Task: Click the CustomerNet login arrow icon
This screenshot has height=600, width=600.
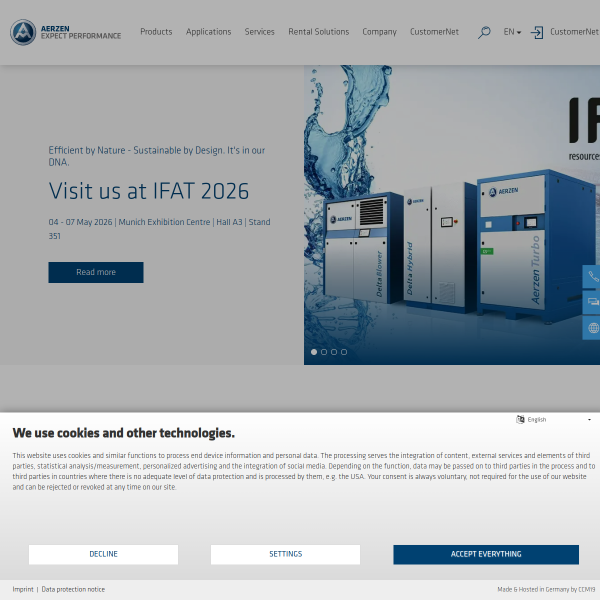Action: coord(537,32)
